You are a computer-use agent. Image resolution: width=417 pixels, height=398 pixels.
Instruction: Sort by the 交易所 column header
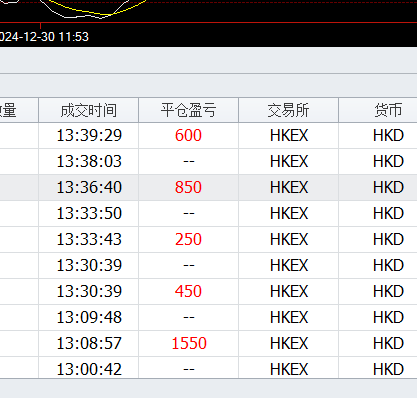click(x=289, y=110)
